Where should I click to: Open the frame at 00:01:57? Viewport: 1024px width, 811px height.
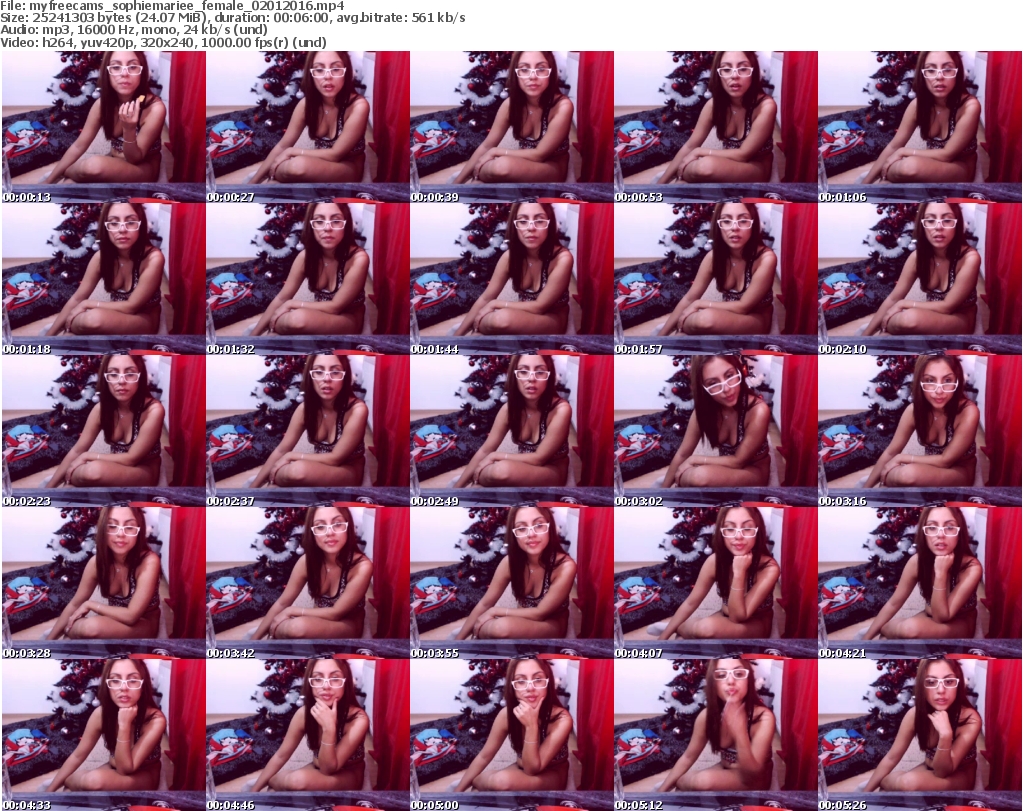coord(715,279)
